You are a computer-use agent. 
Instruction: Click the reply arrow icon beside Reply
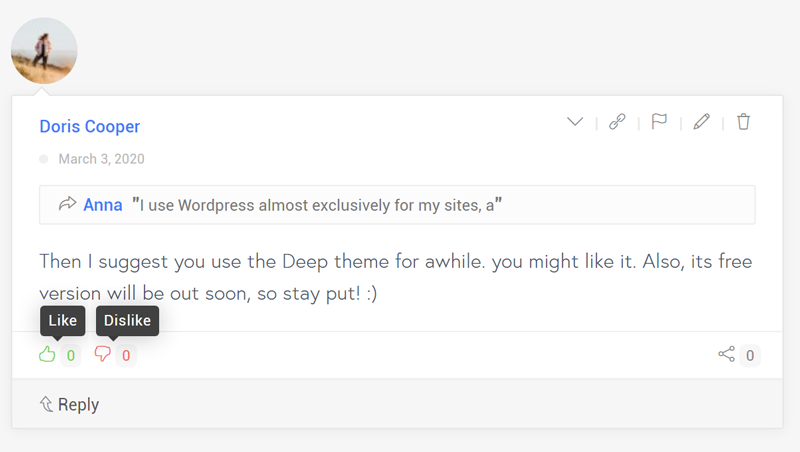coord(46,404)
